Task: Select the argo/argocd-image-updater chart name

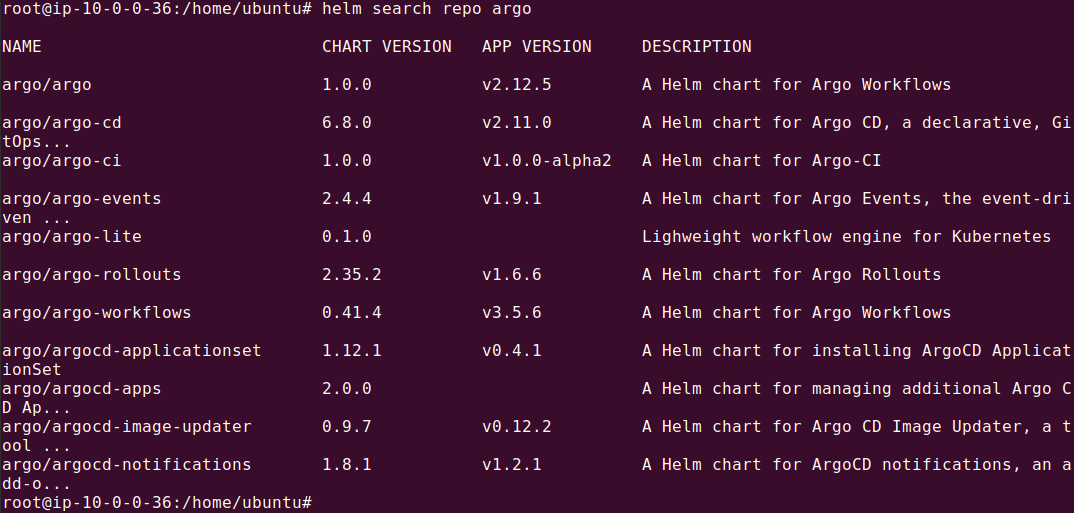Action: coord(126,427)
